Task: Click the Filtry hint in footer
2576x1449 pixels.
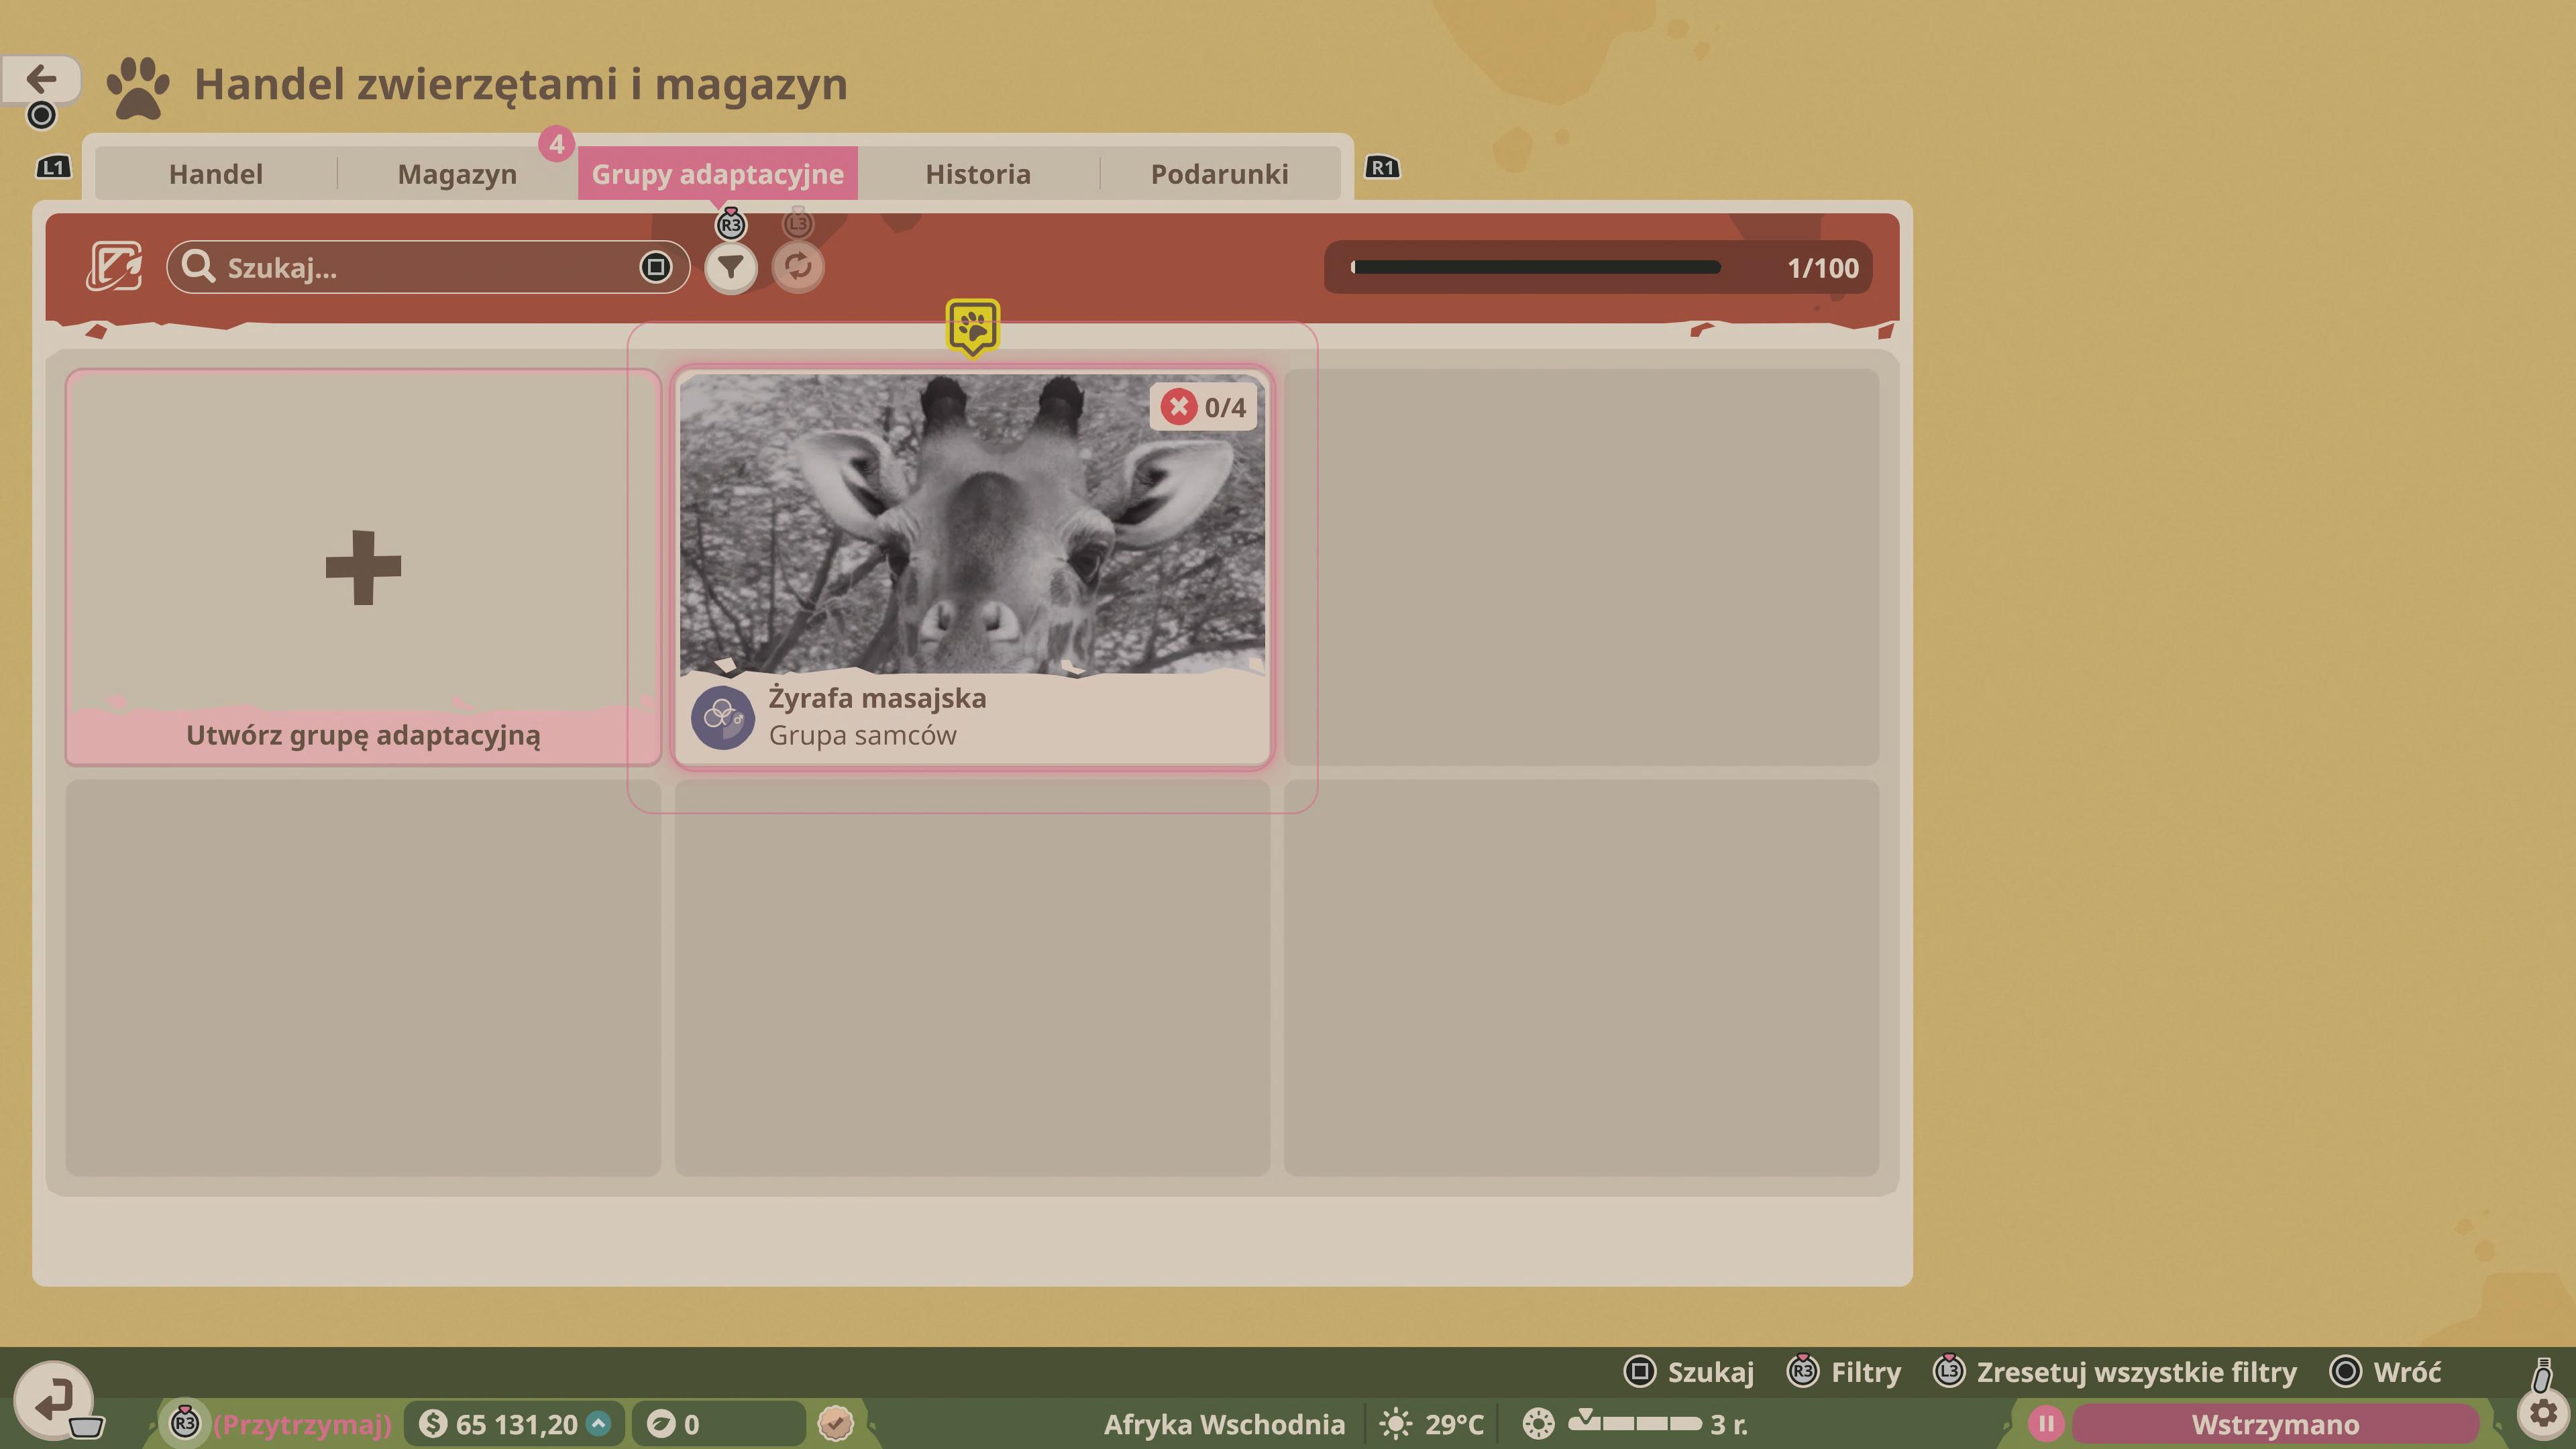Action: [x=1844, y=1372]
